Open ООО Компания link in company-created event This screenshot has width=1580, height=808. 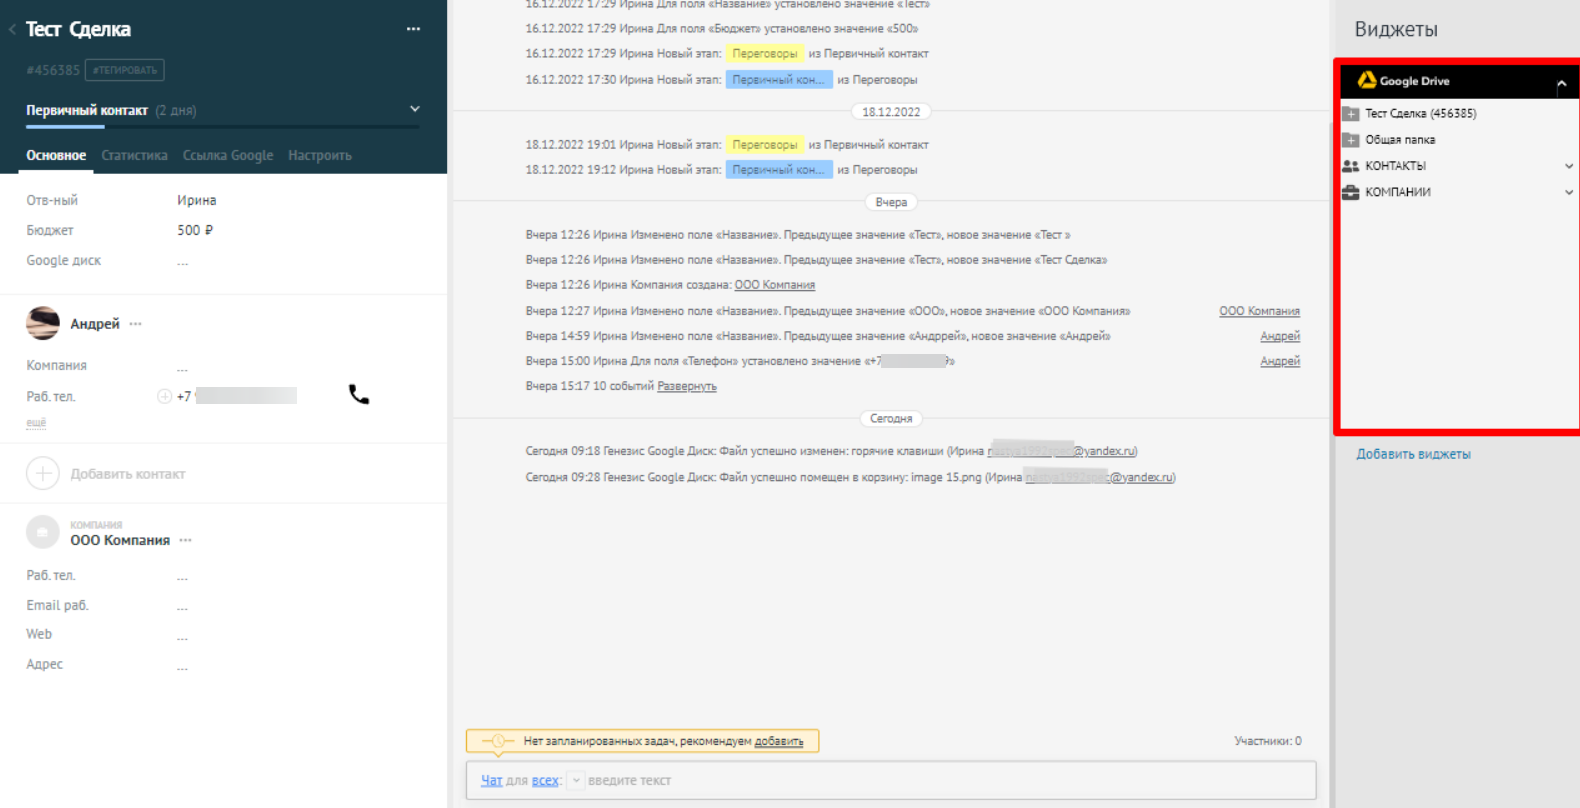[775, 285]
